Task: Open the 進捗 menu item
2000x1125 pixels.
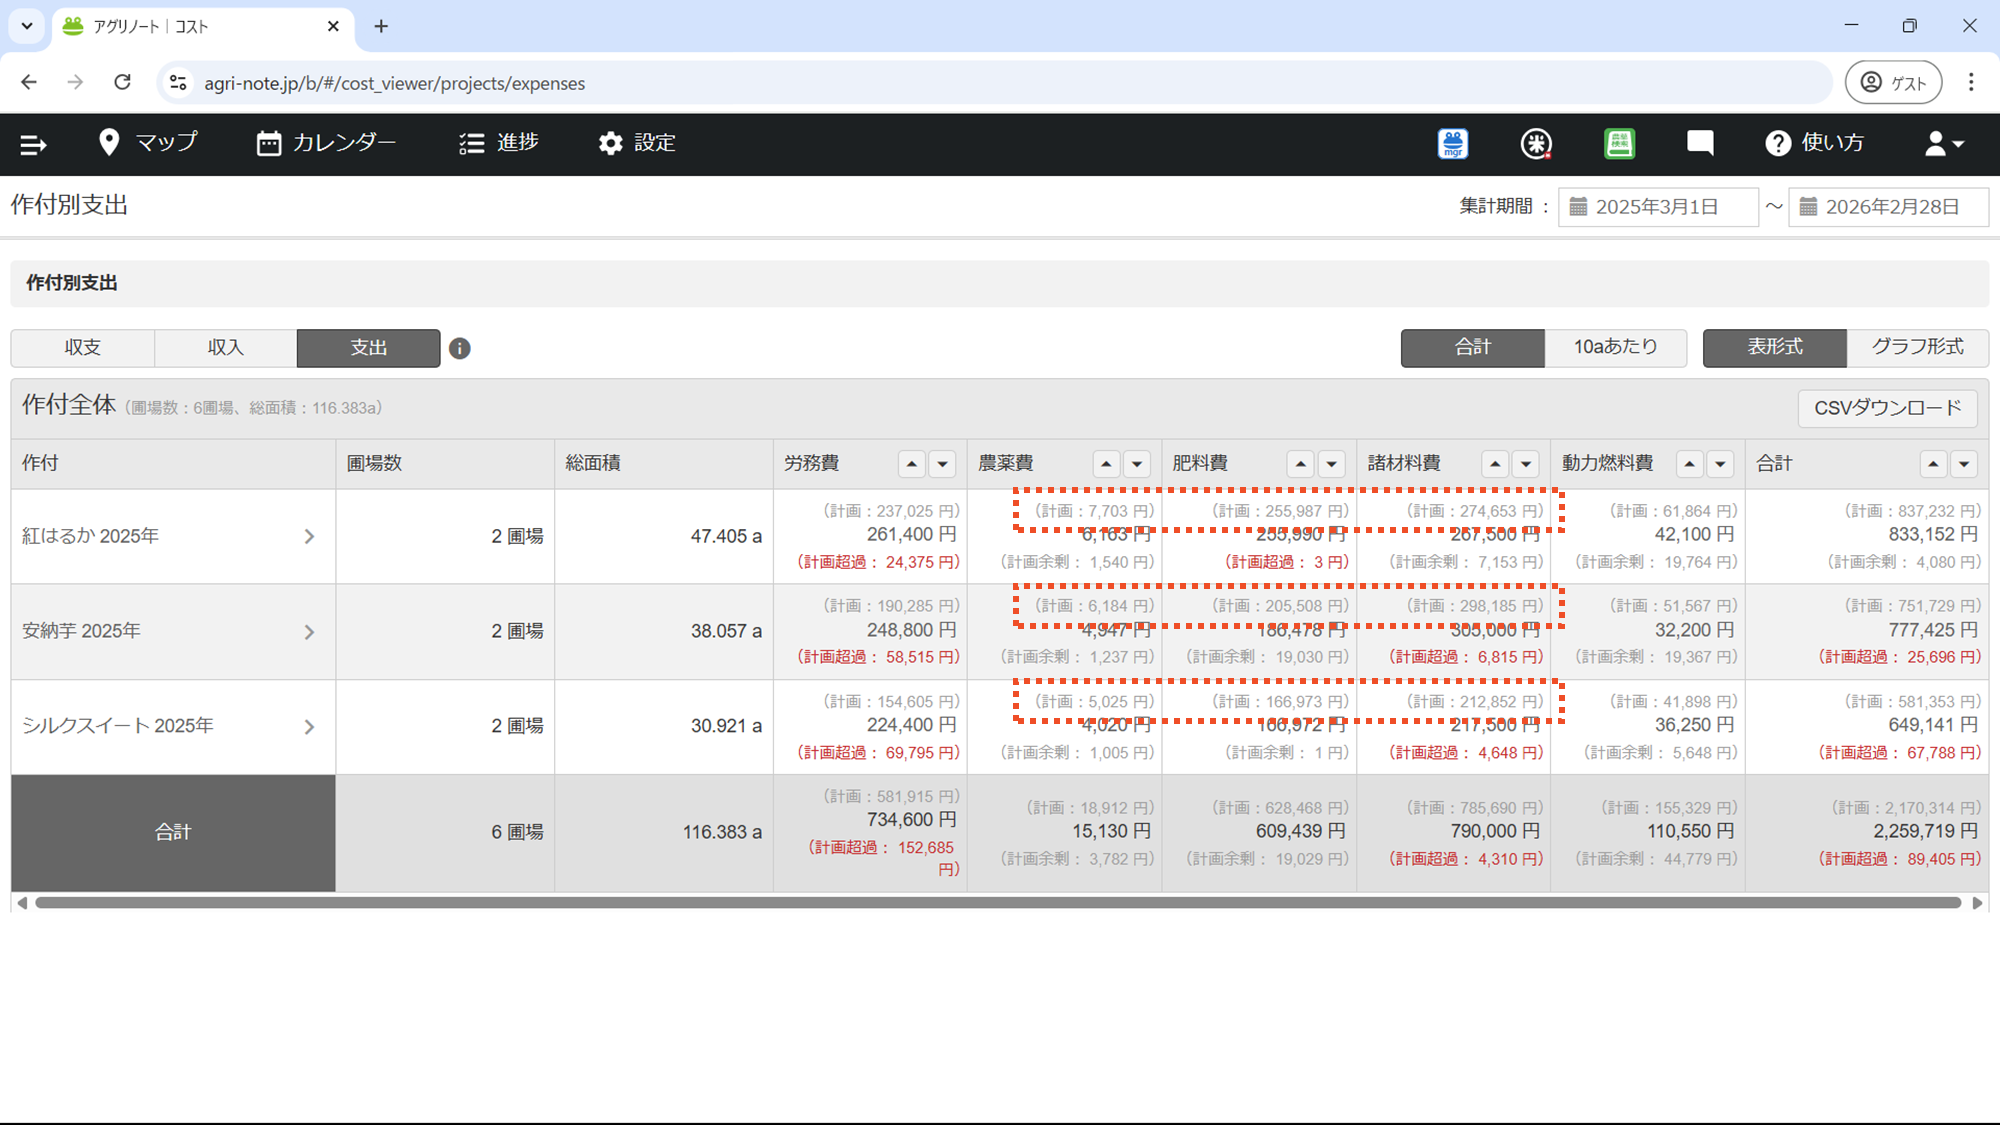Action: [x=499, y=143]
